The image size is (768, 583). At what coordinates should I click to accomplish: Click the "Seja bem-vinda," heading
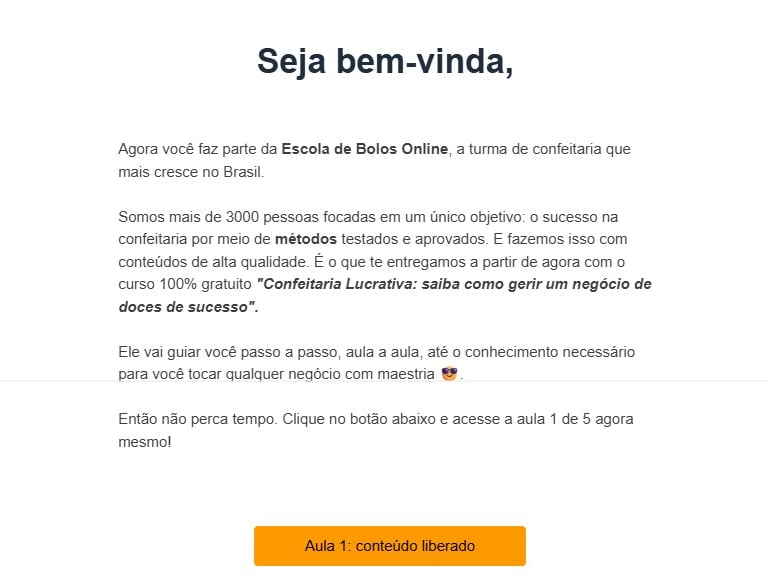pyautogui.click(x=385, y=61)
